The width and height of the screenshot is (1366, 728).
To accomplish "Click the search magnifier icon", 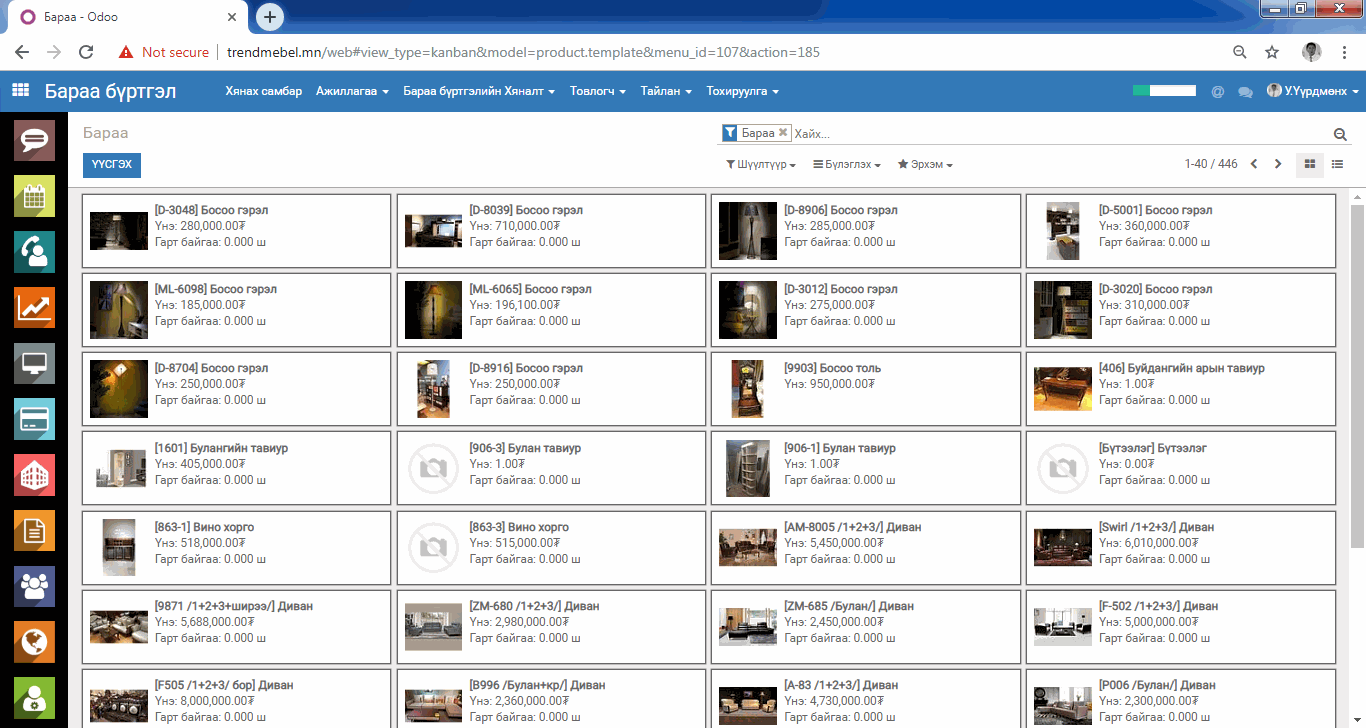I will [1340, 135].
